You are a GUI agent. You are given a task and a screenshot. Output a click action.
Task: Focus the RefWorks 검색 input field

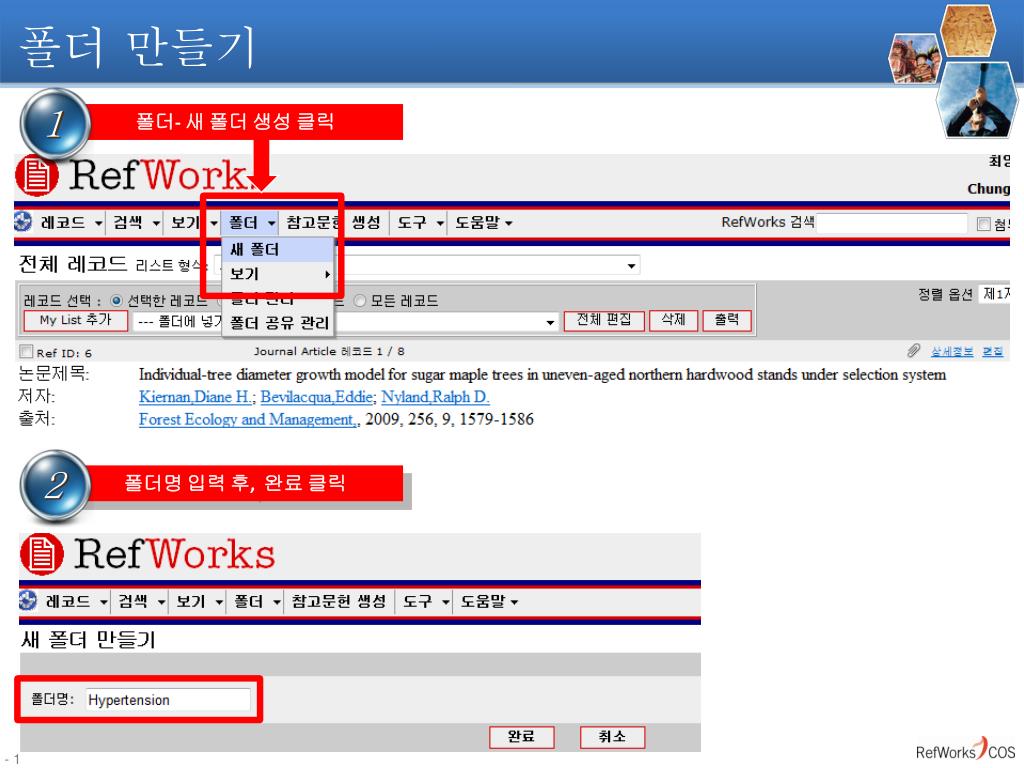coord(891,223)
